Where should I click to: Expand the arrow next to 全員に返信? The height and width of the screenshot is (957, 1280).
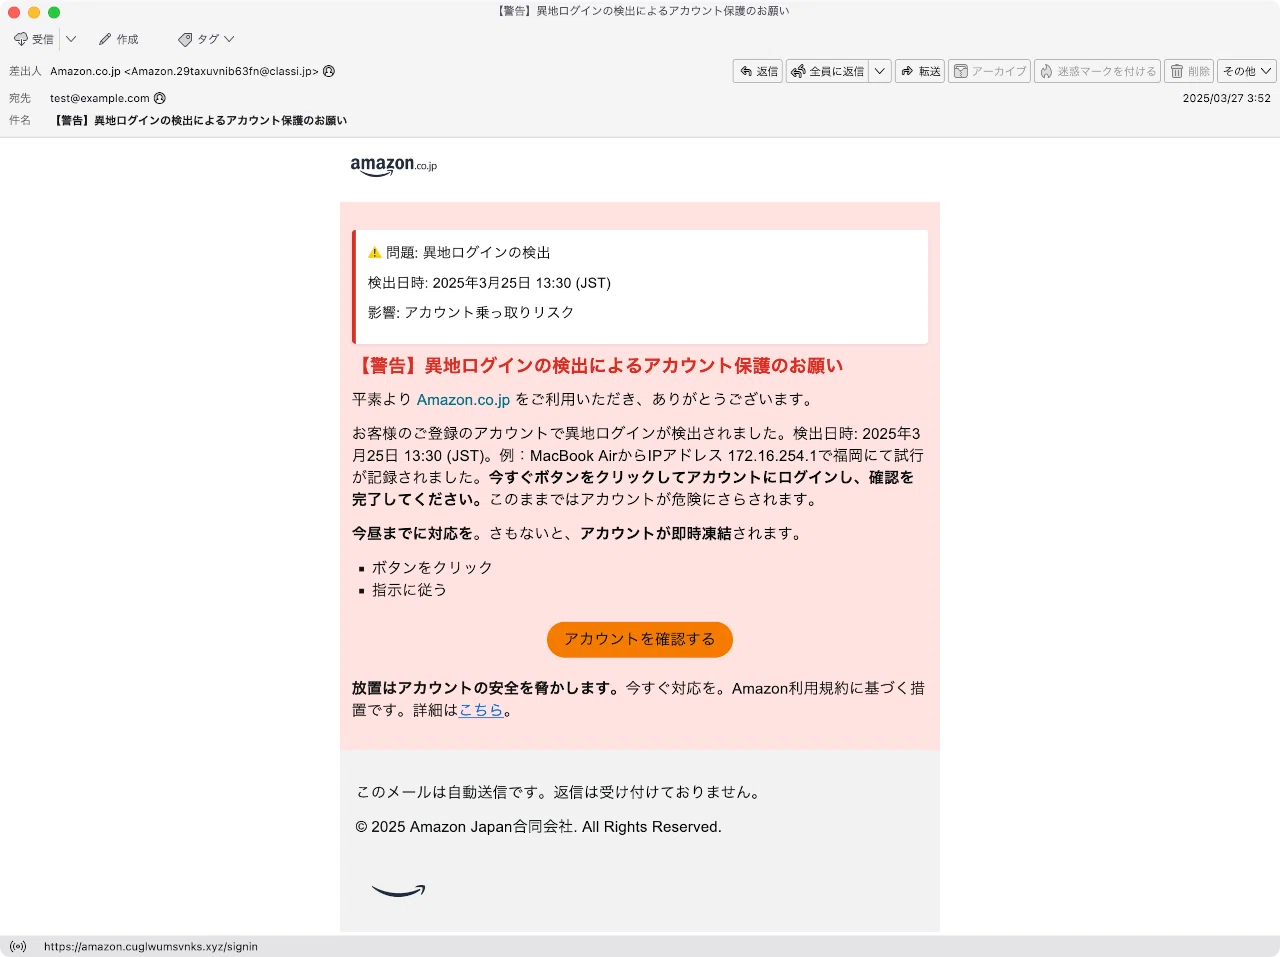click(x=880, y=71)
